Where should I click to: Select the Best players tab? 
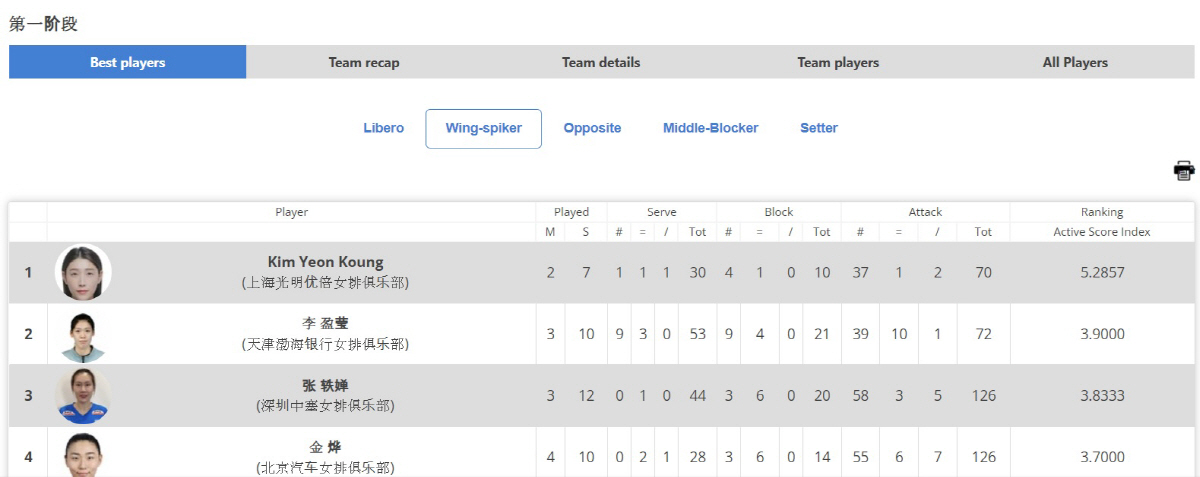[x=128, y=62]
